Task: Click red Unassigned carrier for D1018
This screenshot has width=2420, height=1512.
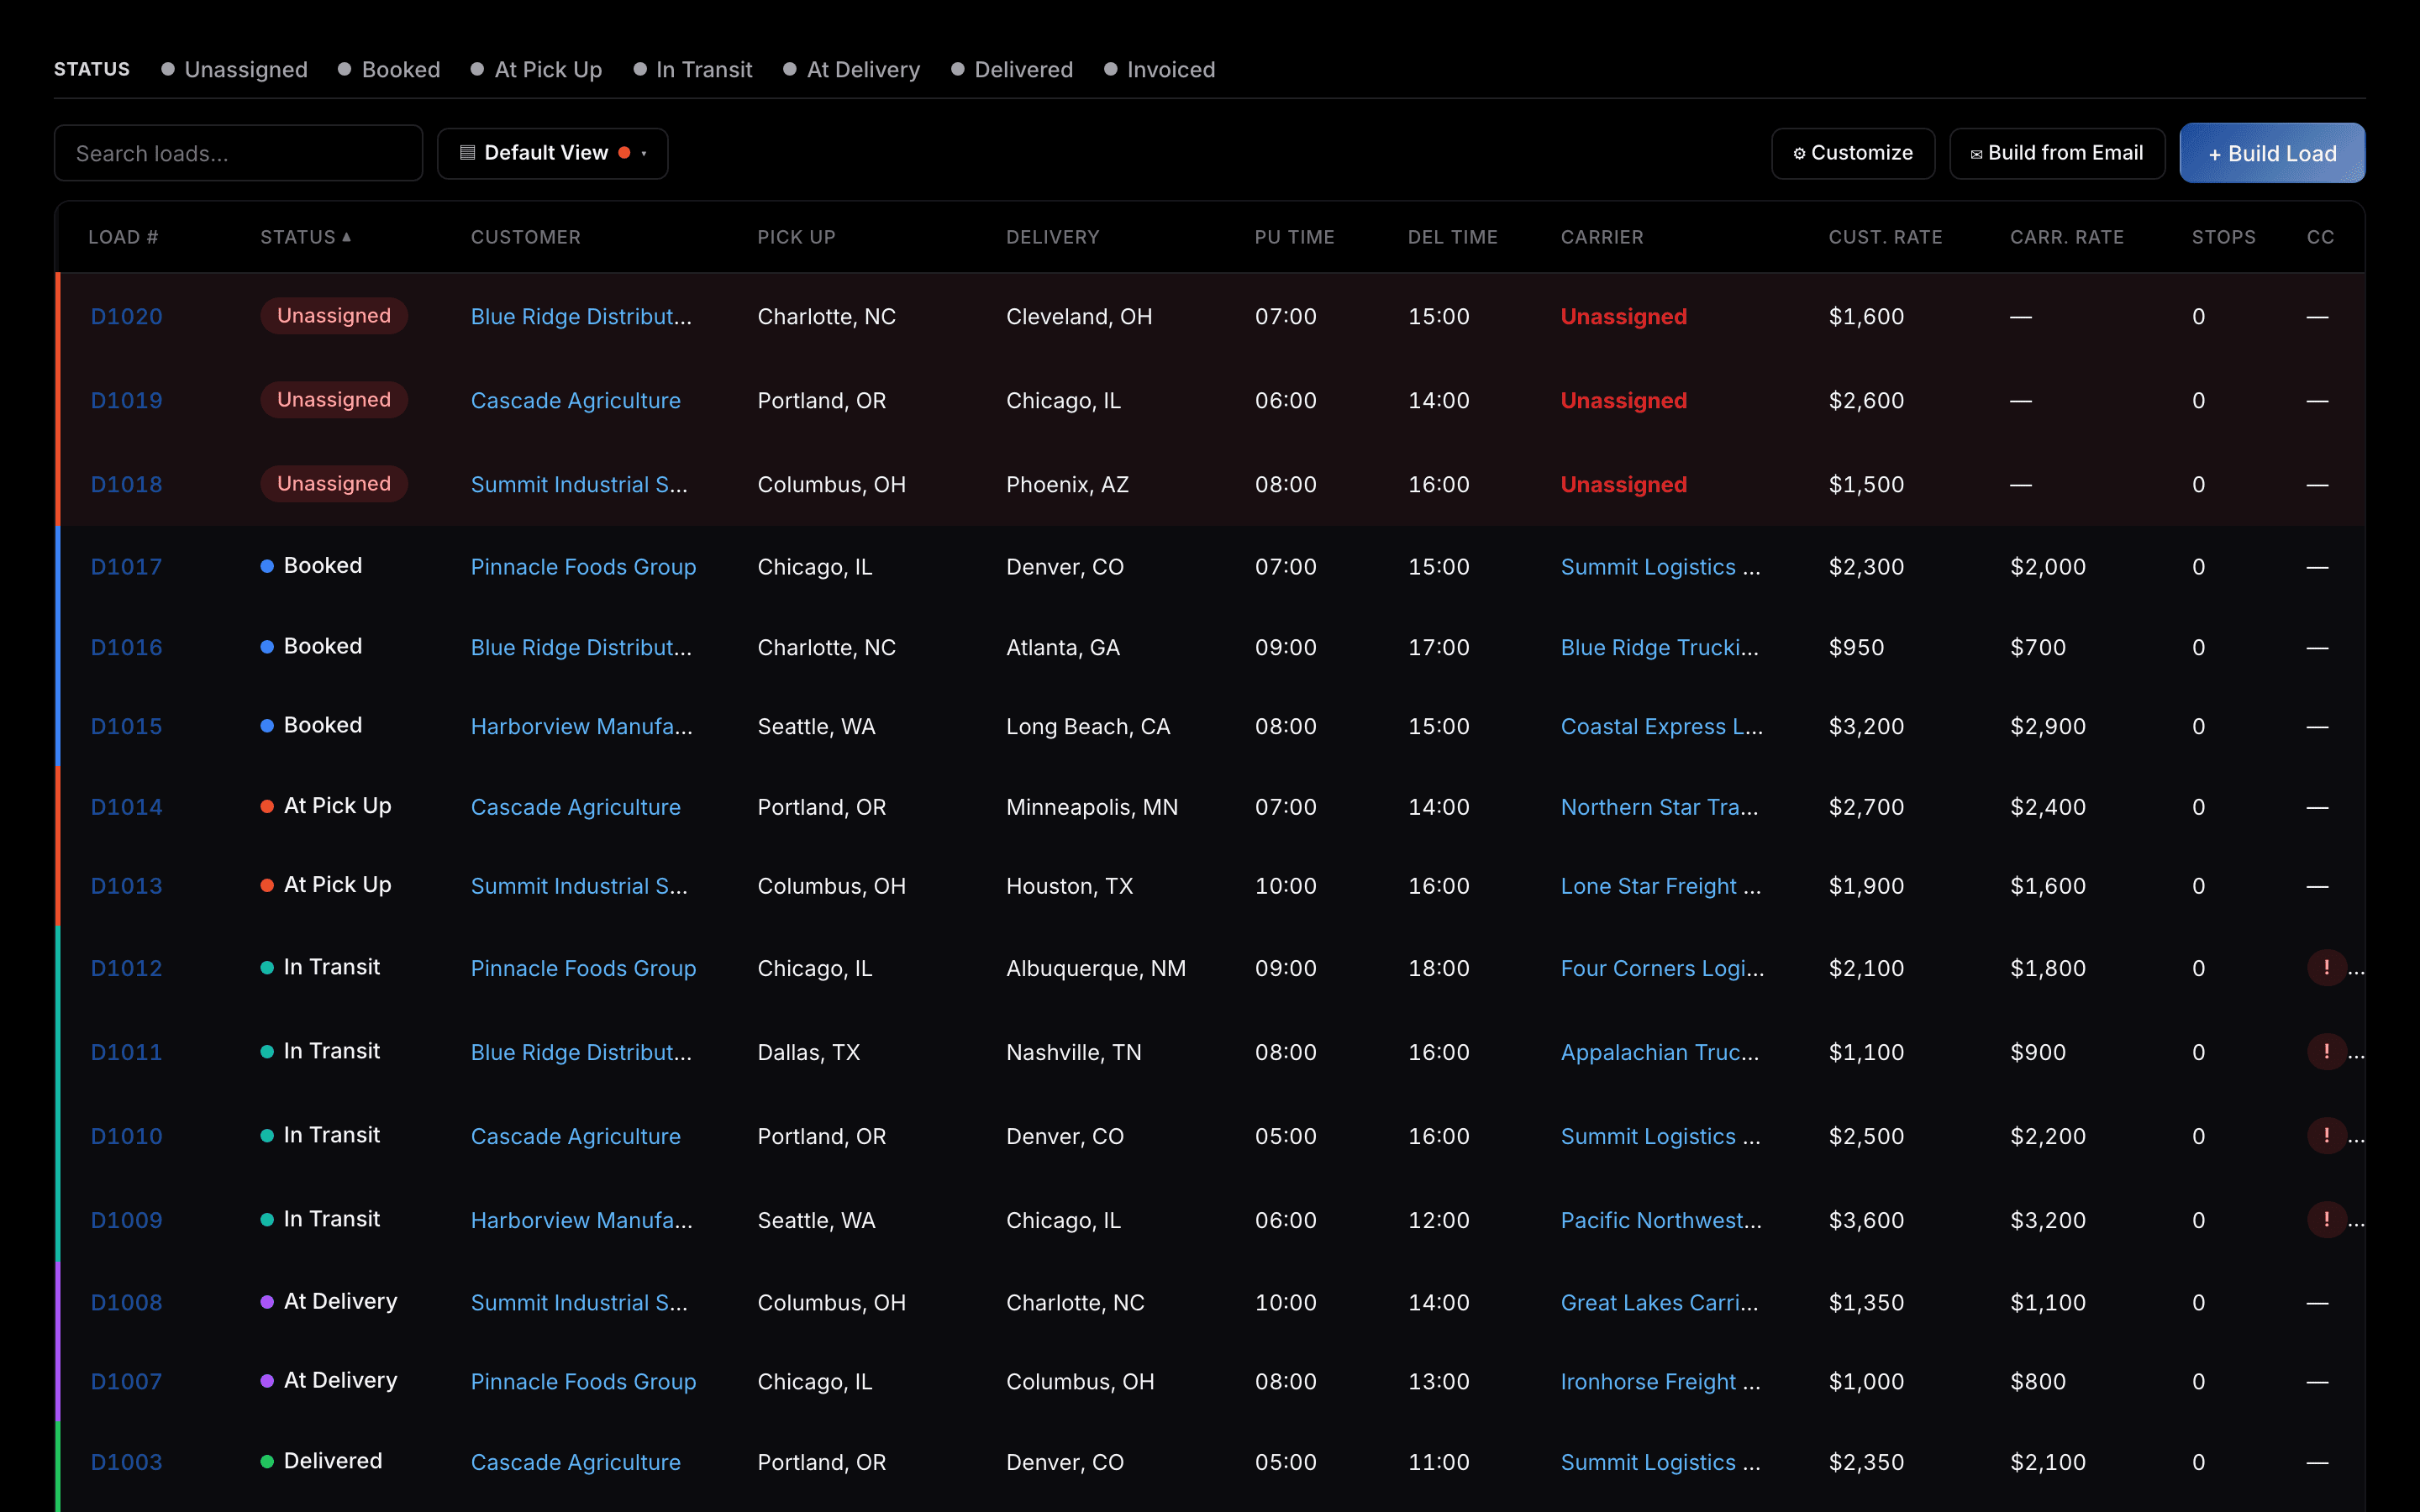Action: coord(1623,484)
